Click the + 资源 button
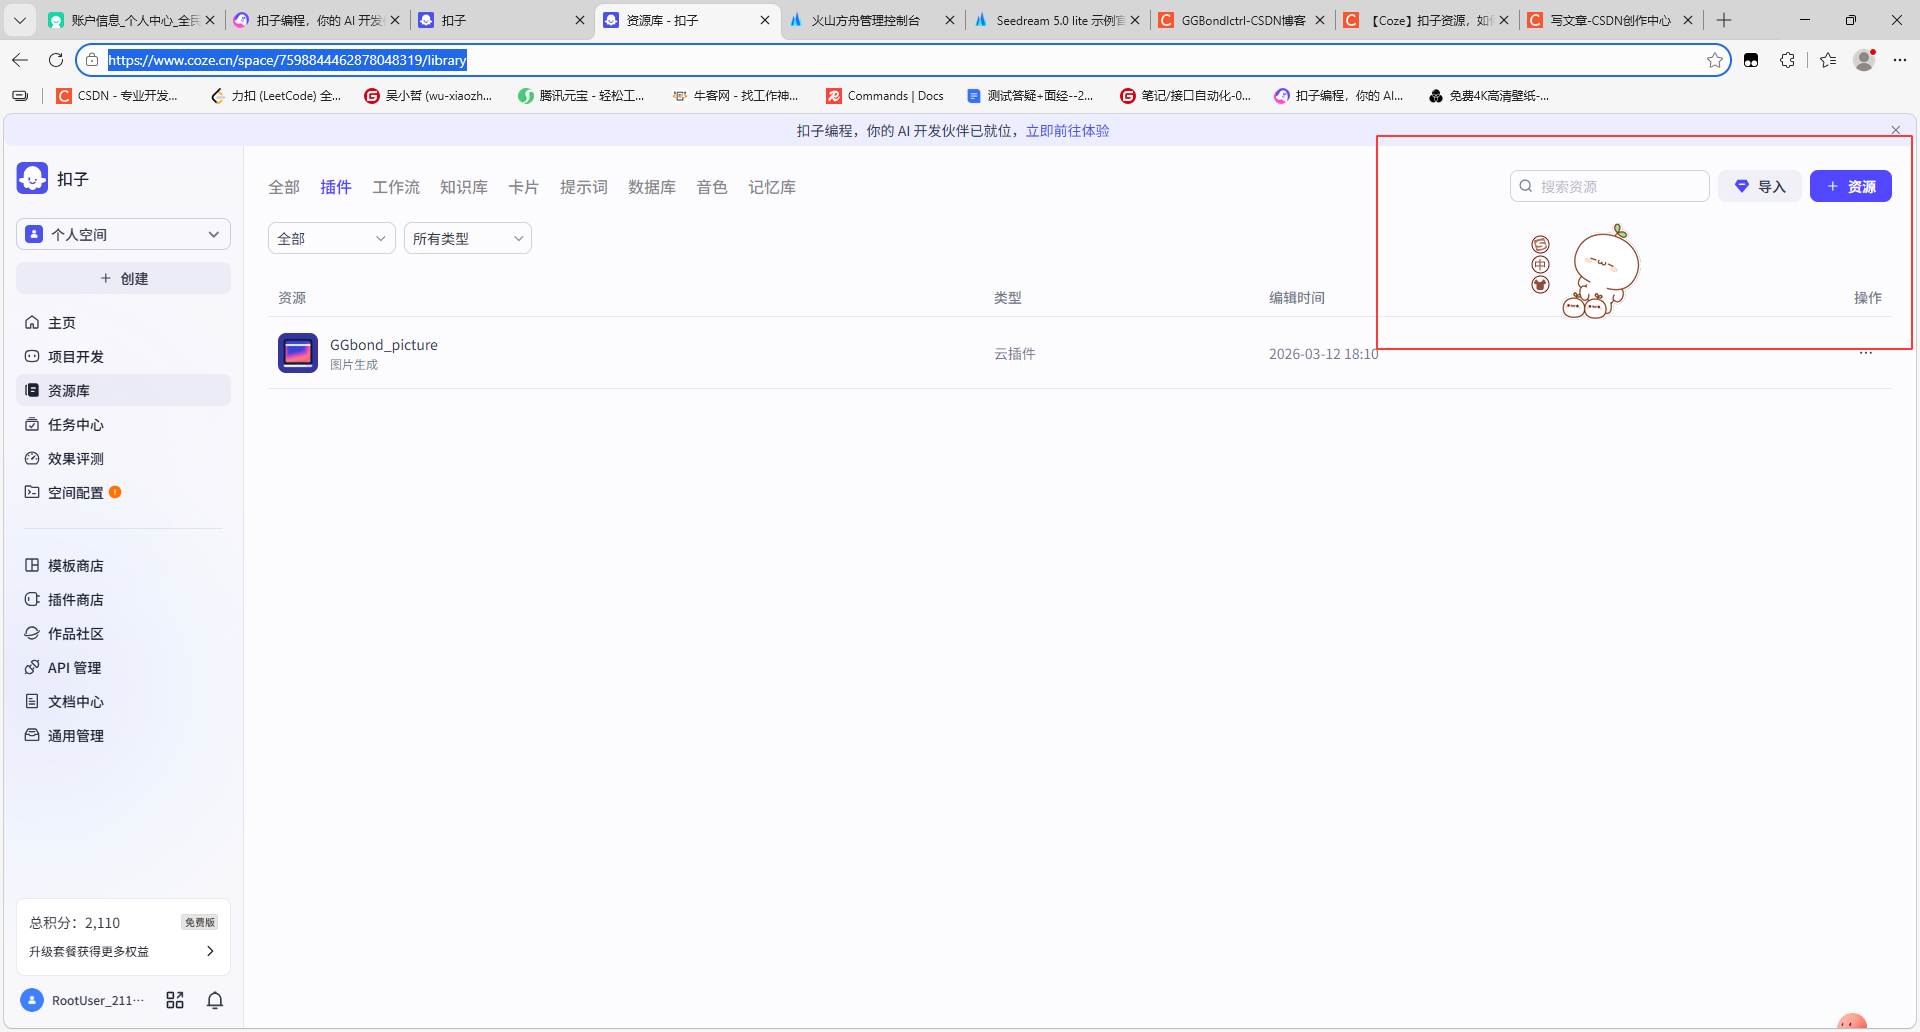 [1851, 186]
